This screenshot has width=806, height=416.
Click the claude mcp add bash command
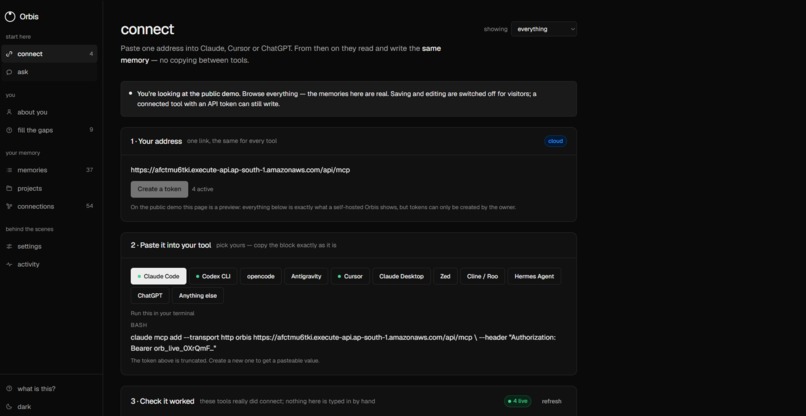pyautogui.click(x=343, y=343)
